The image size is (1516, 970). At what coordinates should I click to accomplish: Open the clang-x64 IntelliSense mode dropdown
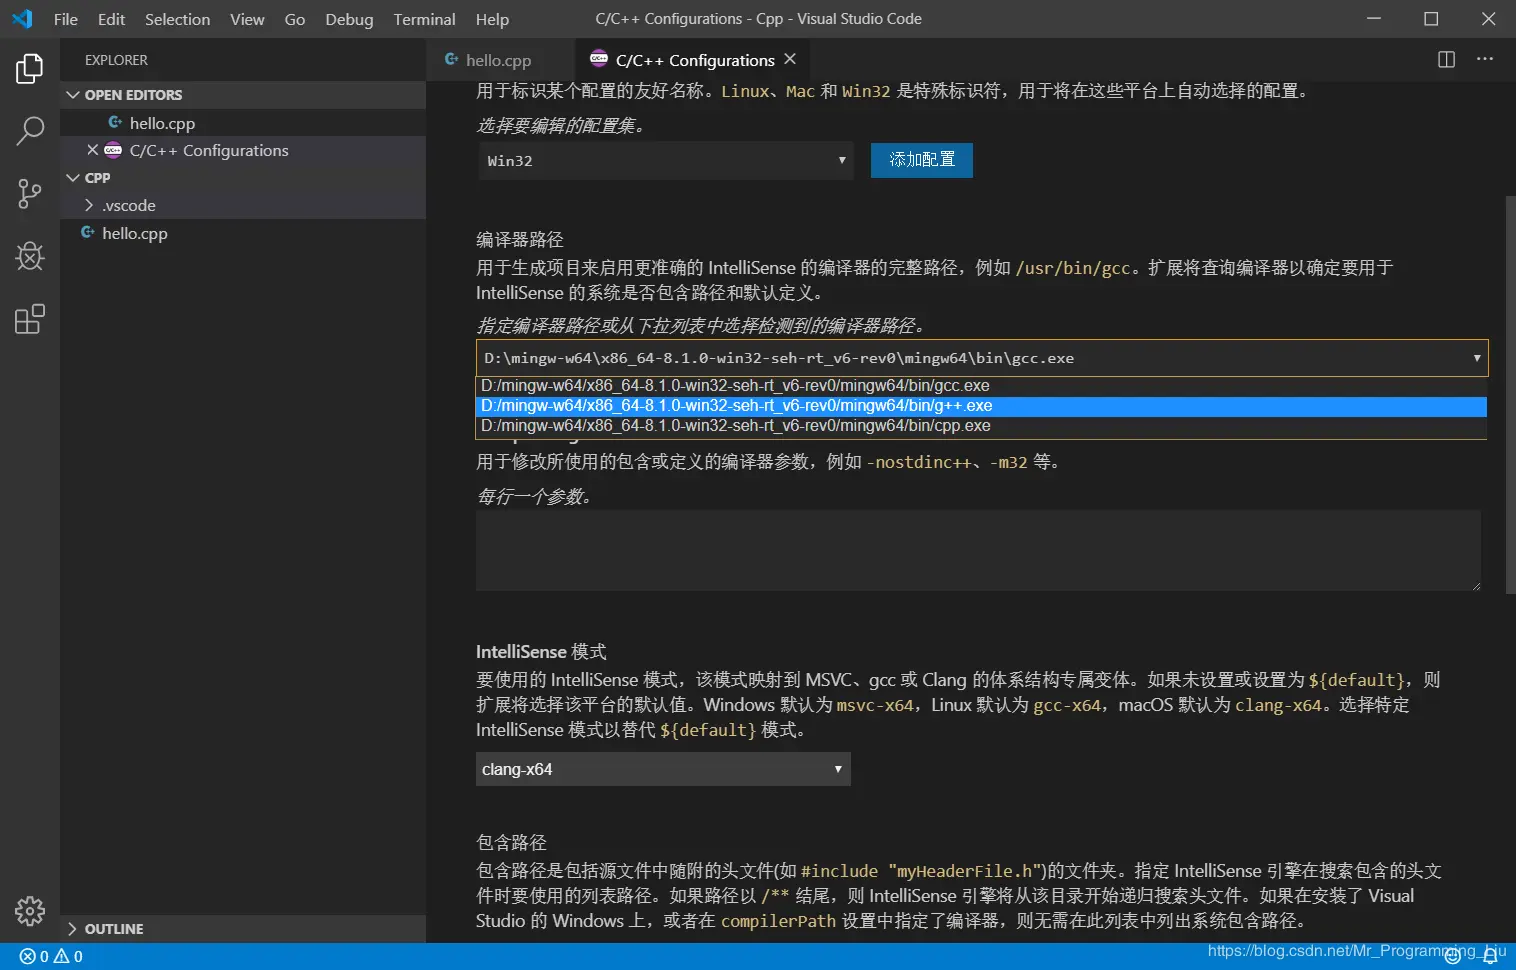663,769
